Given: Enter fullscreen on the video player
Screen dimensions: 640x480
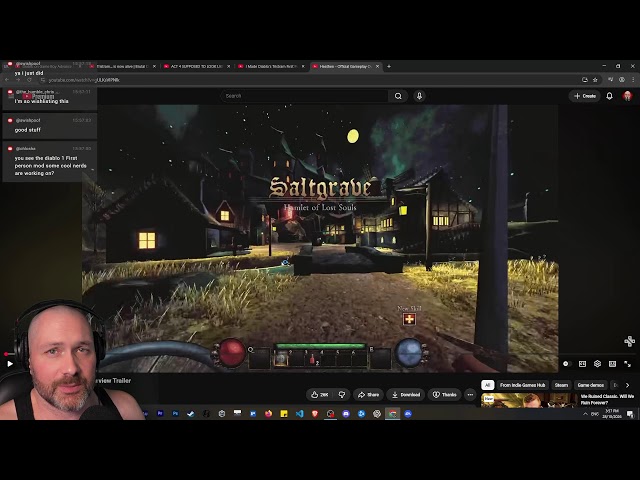Looking at the screenshot, I should pos(628,364).
